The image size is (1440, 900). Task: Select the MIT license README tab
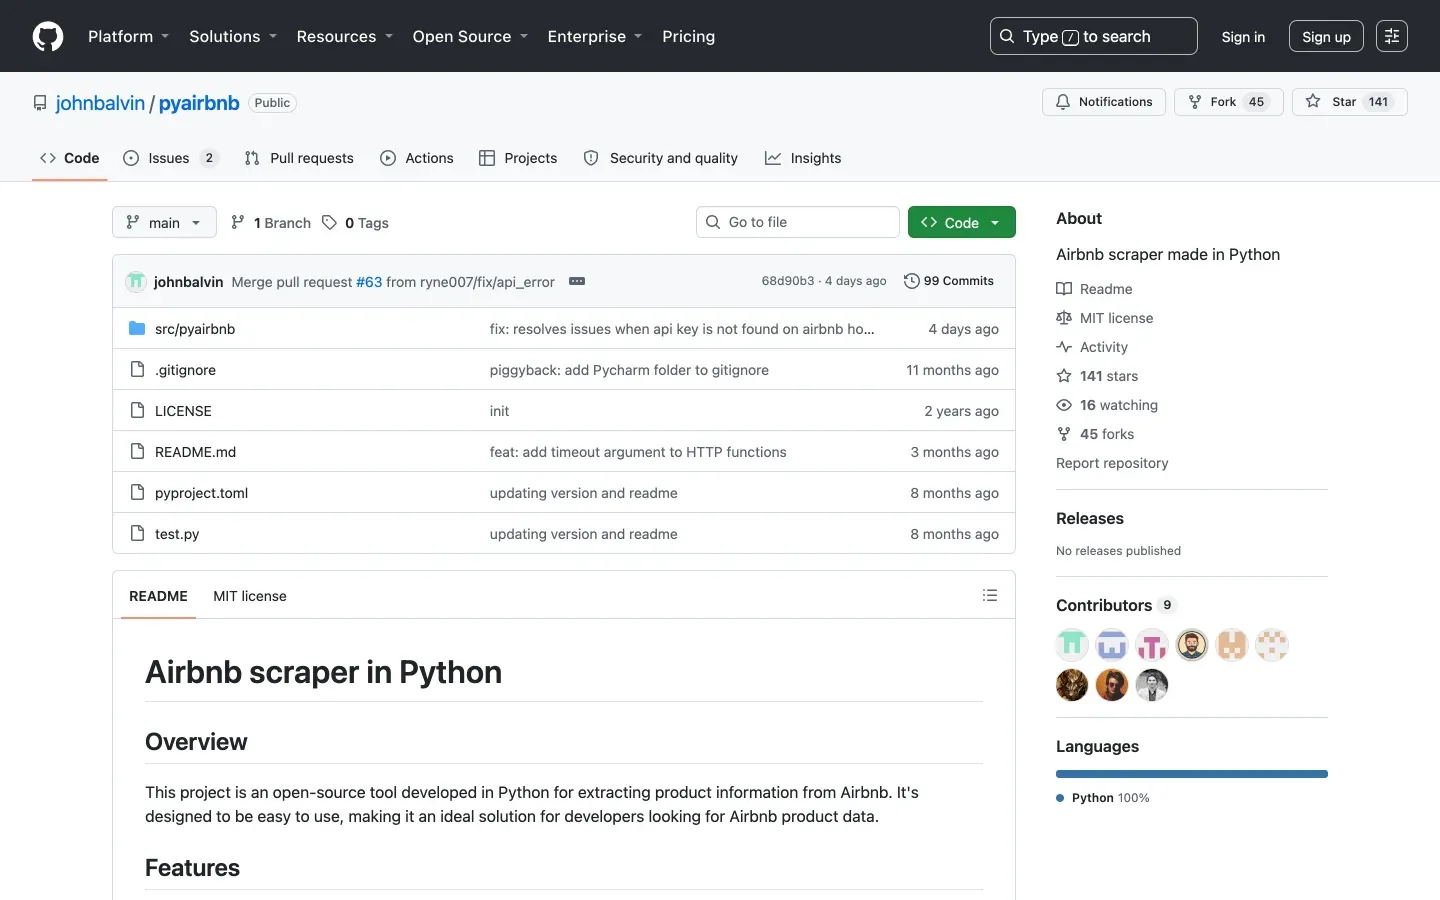(250, 596)
